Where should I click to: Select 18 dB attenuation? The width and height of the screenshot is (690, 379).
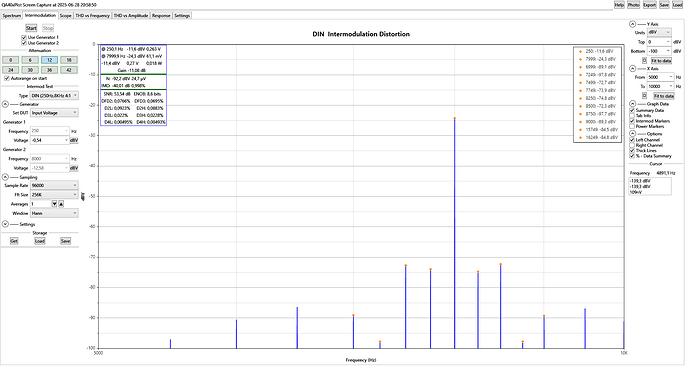(x=69, y=60)
